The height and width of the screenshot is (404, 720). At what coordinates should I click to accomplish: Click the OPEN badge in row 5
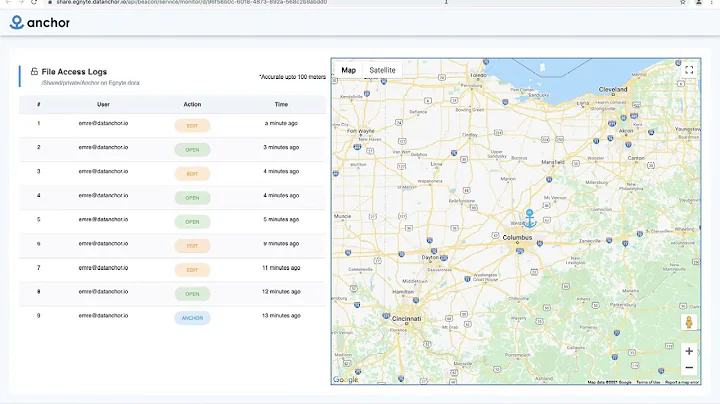tap(192, 222)
